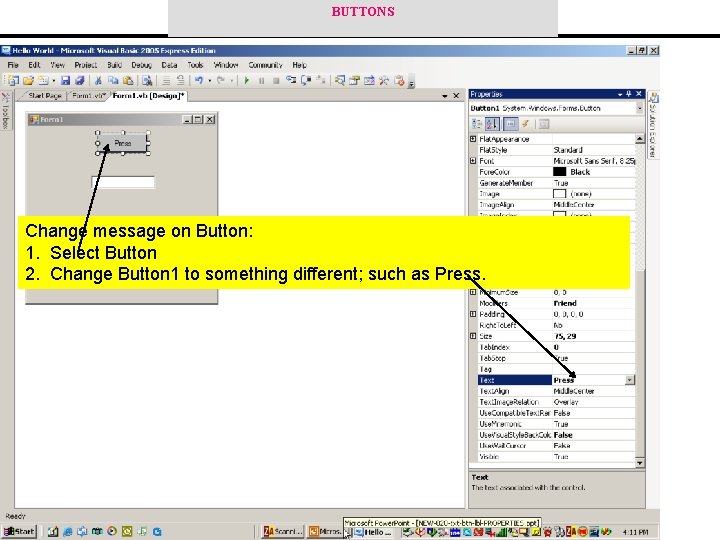720x540 pixels.
Task: Close the active document with X
Action: (456, 96)
